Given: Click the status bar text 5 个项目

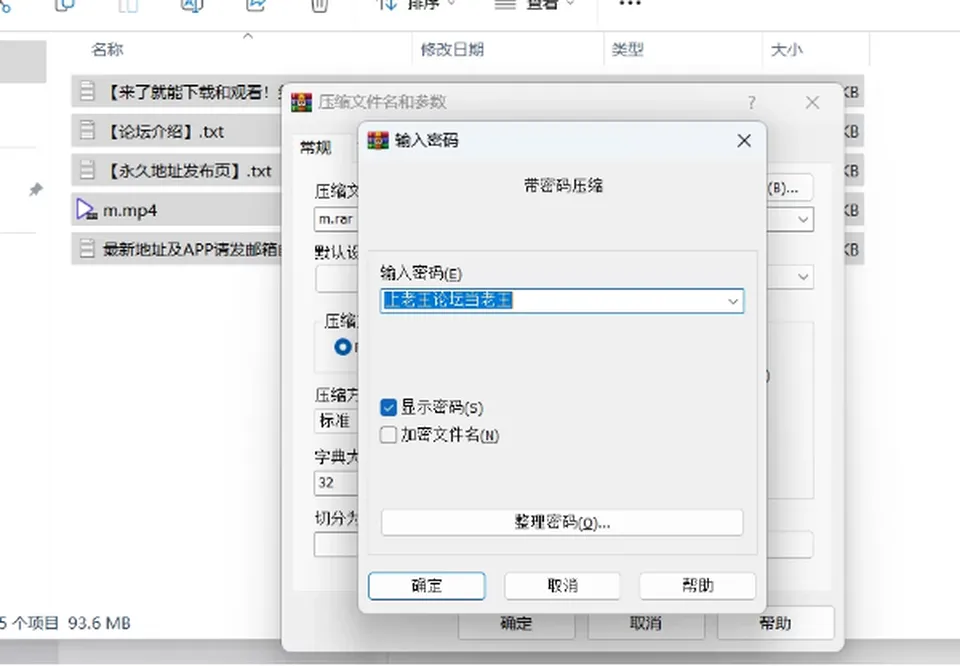Looking at the screenshot, I should pos(29,623).
